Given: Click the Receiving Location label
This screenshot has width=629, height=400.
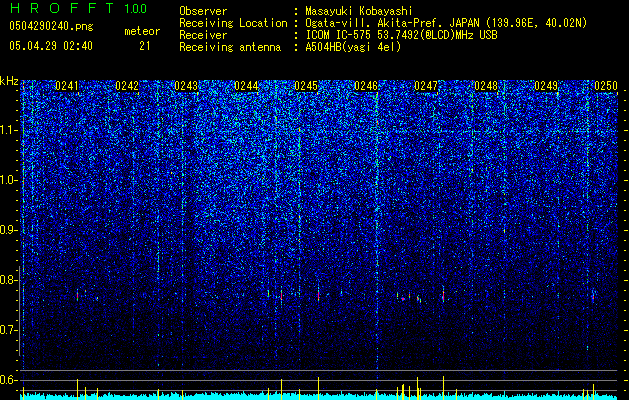Looking at the screenshot, I should tap(233, 23).
